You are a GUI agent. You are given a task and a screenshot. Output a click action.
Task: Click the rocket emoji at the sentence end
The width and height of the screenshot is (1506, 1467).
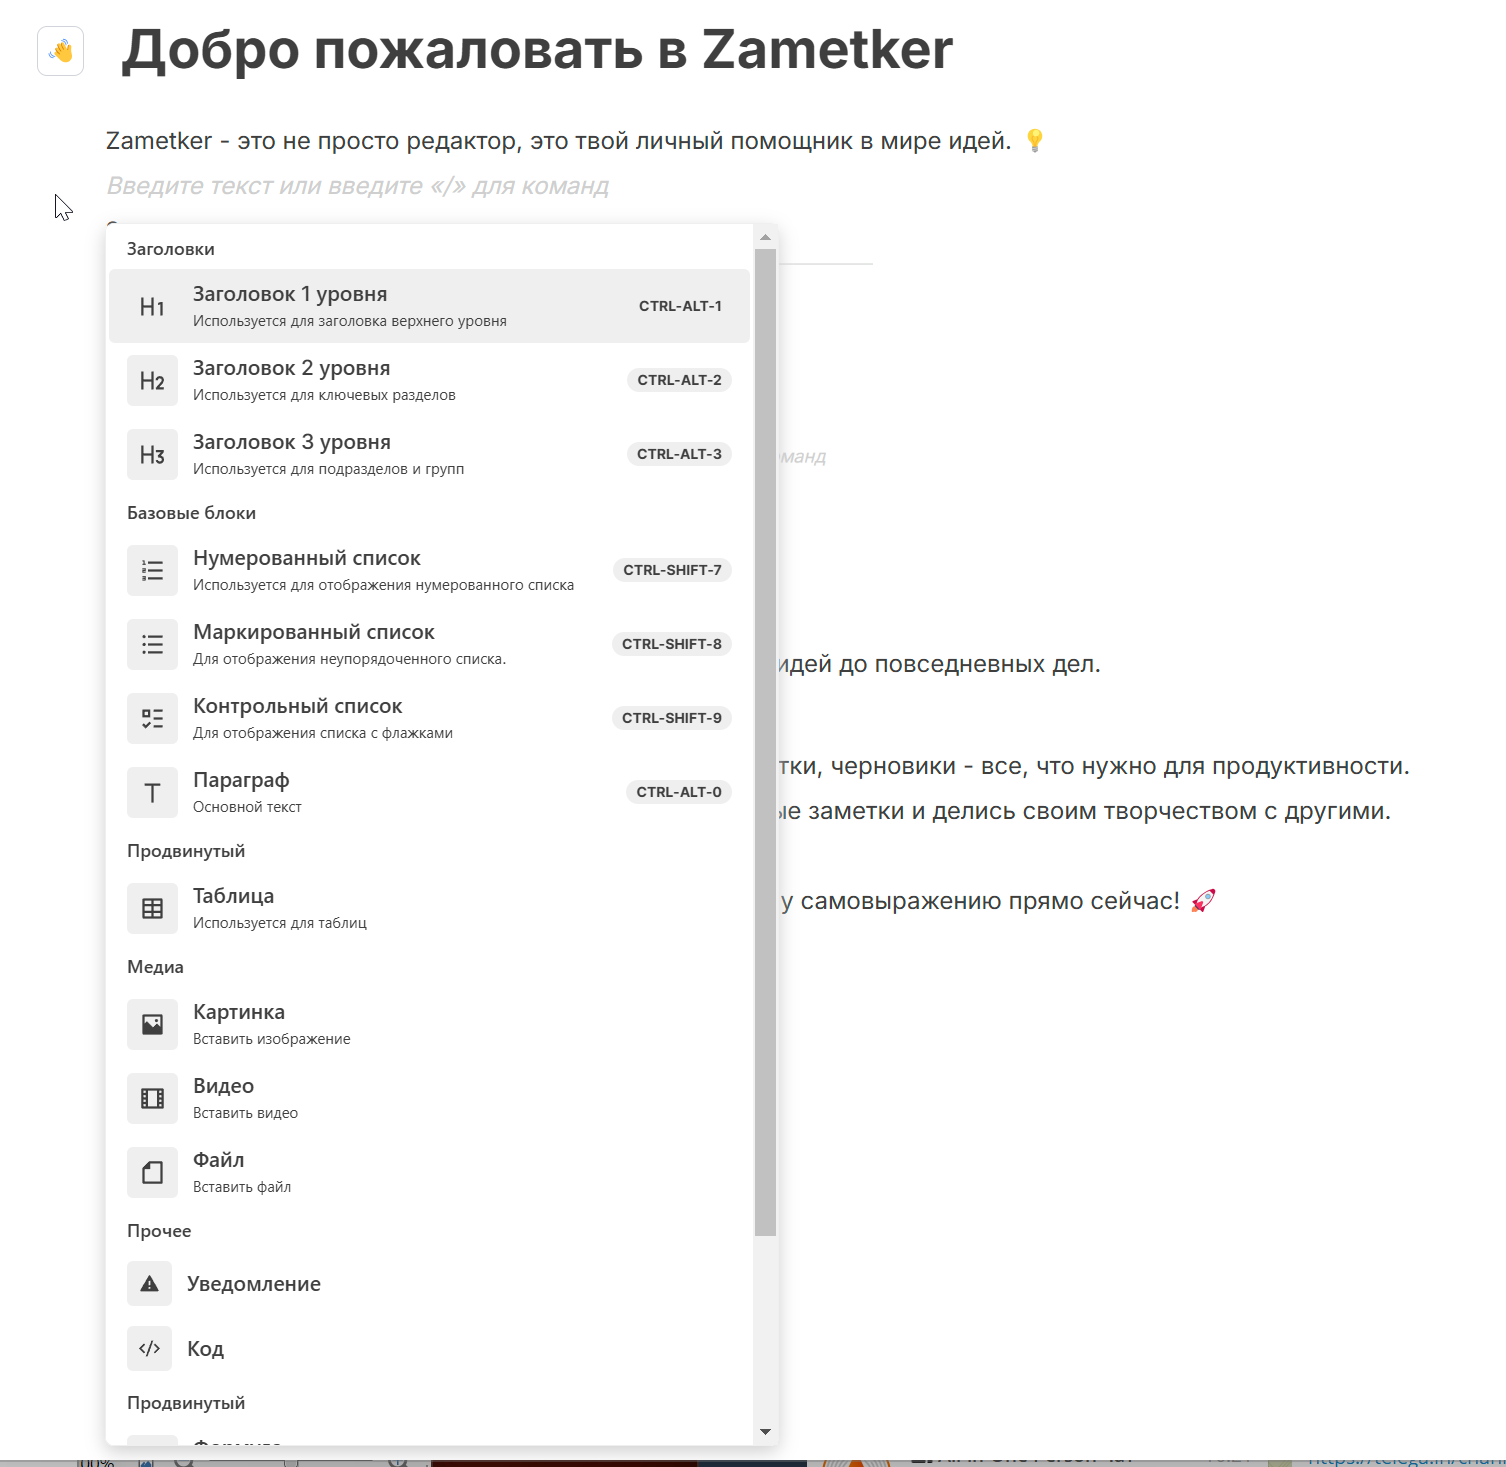click(1203, 901)
